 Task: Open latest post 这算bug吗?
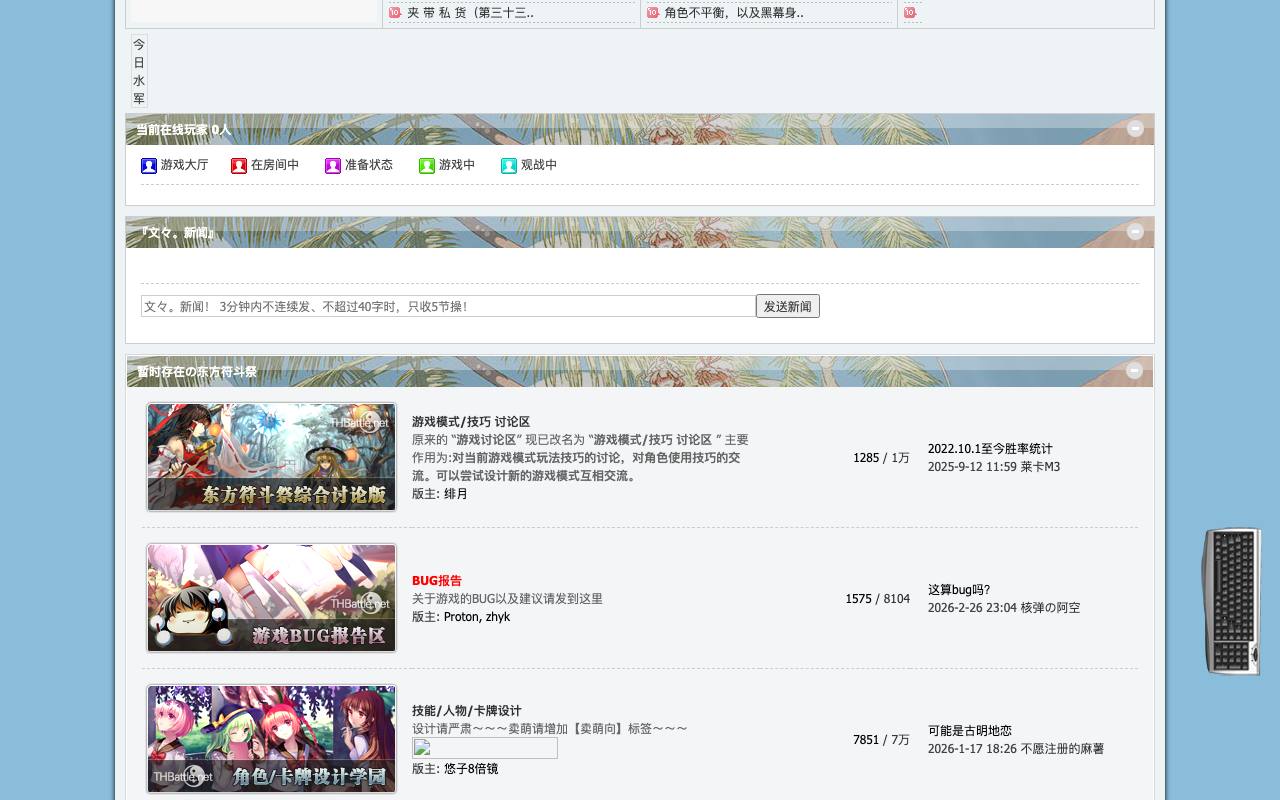[x=959, y=590]
